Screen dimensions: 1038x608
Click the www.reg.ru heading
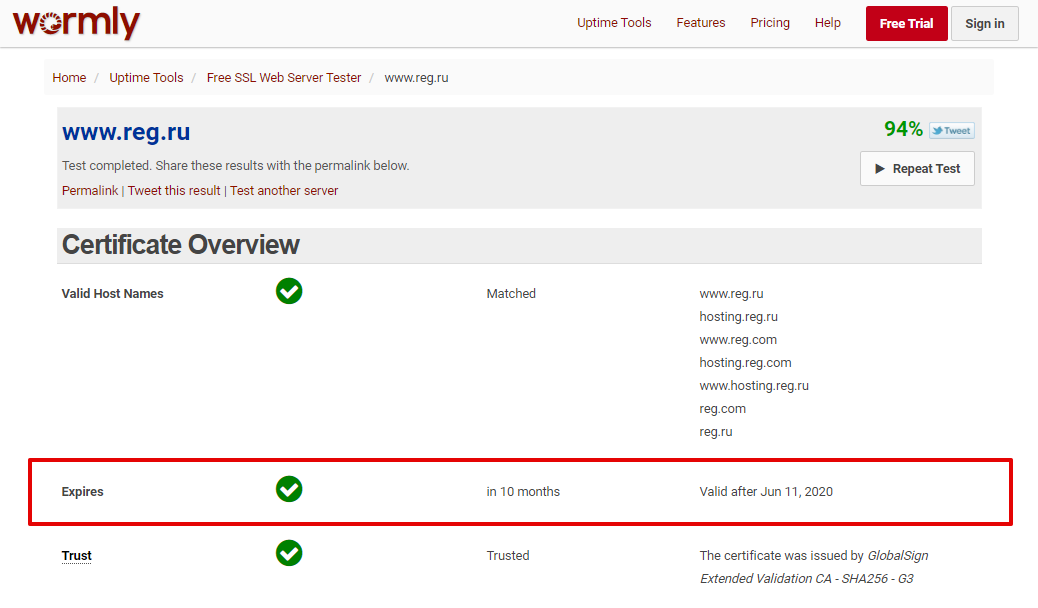point(126,132)
